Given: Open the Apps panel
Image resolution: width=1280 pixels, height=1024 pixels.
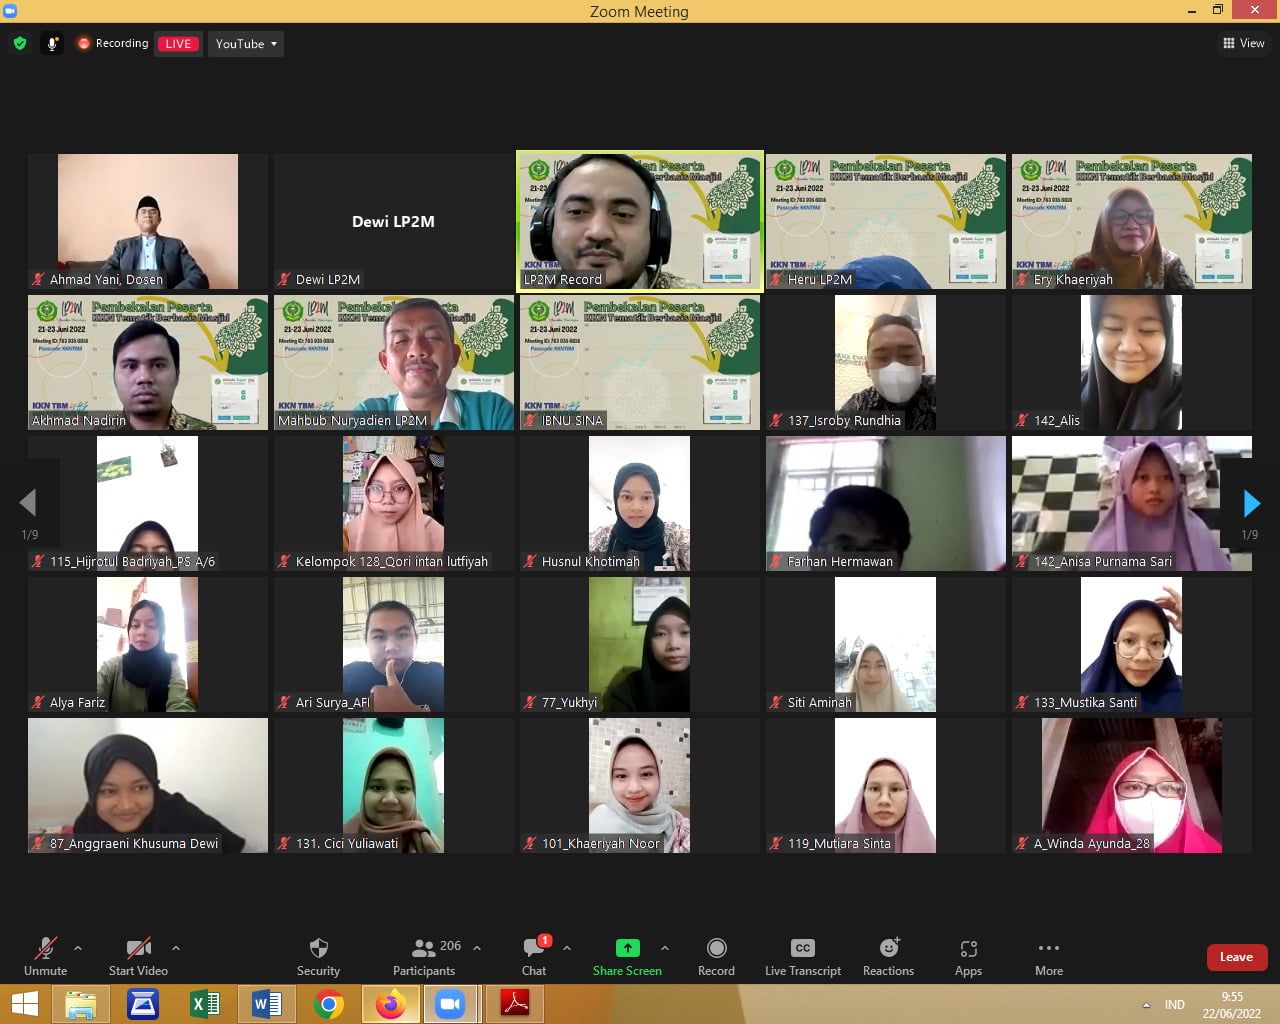Looking at the screenshot, I should pos(968,956).
